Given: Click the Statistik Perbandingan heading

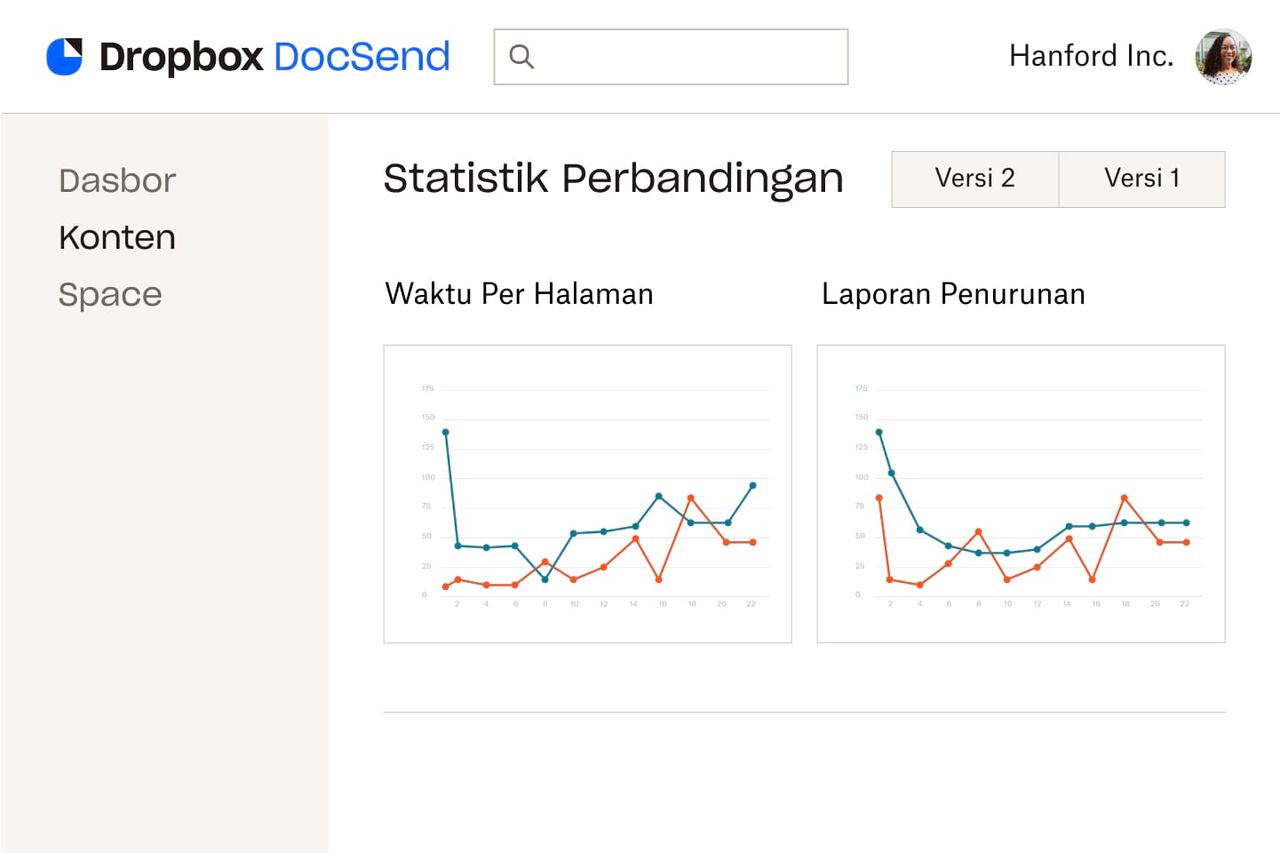Looking at the screenshot, I should [613, 178].
